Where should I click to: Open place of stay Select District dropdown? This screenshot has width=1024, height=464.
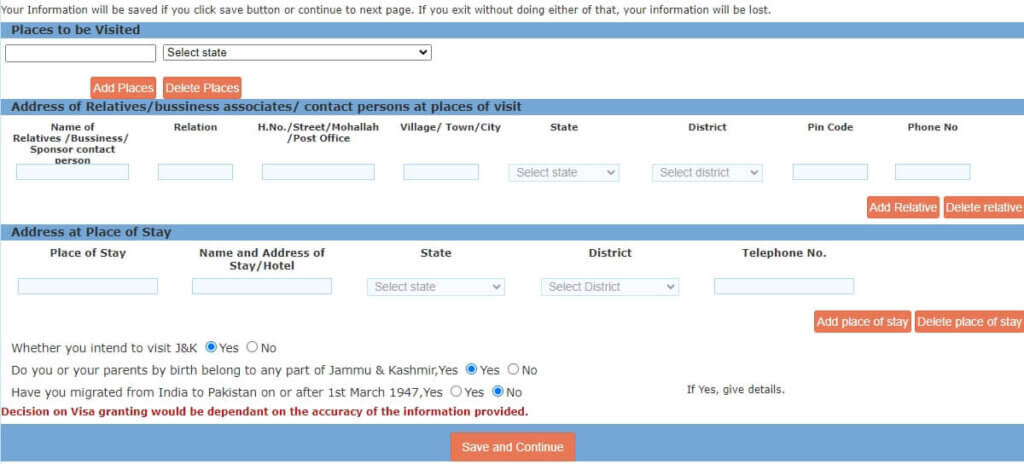[x=610, y=287]
